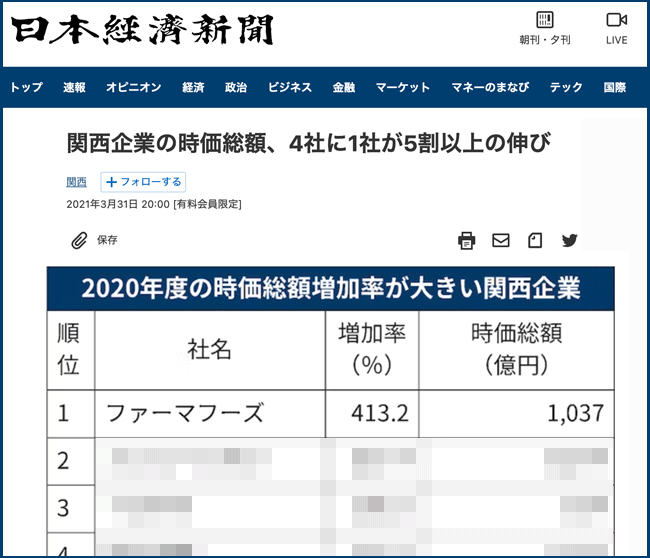Open the マネーのまなび section
650x558 pixels.
coord(489,88)
